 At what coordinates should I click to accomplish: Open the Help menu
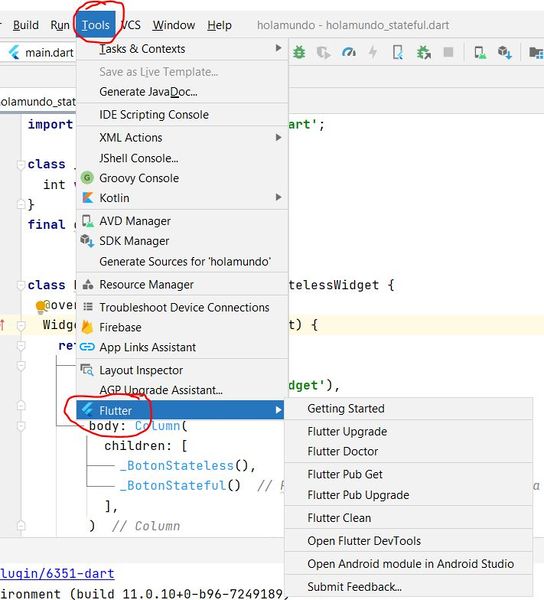coord(220,25)
